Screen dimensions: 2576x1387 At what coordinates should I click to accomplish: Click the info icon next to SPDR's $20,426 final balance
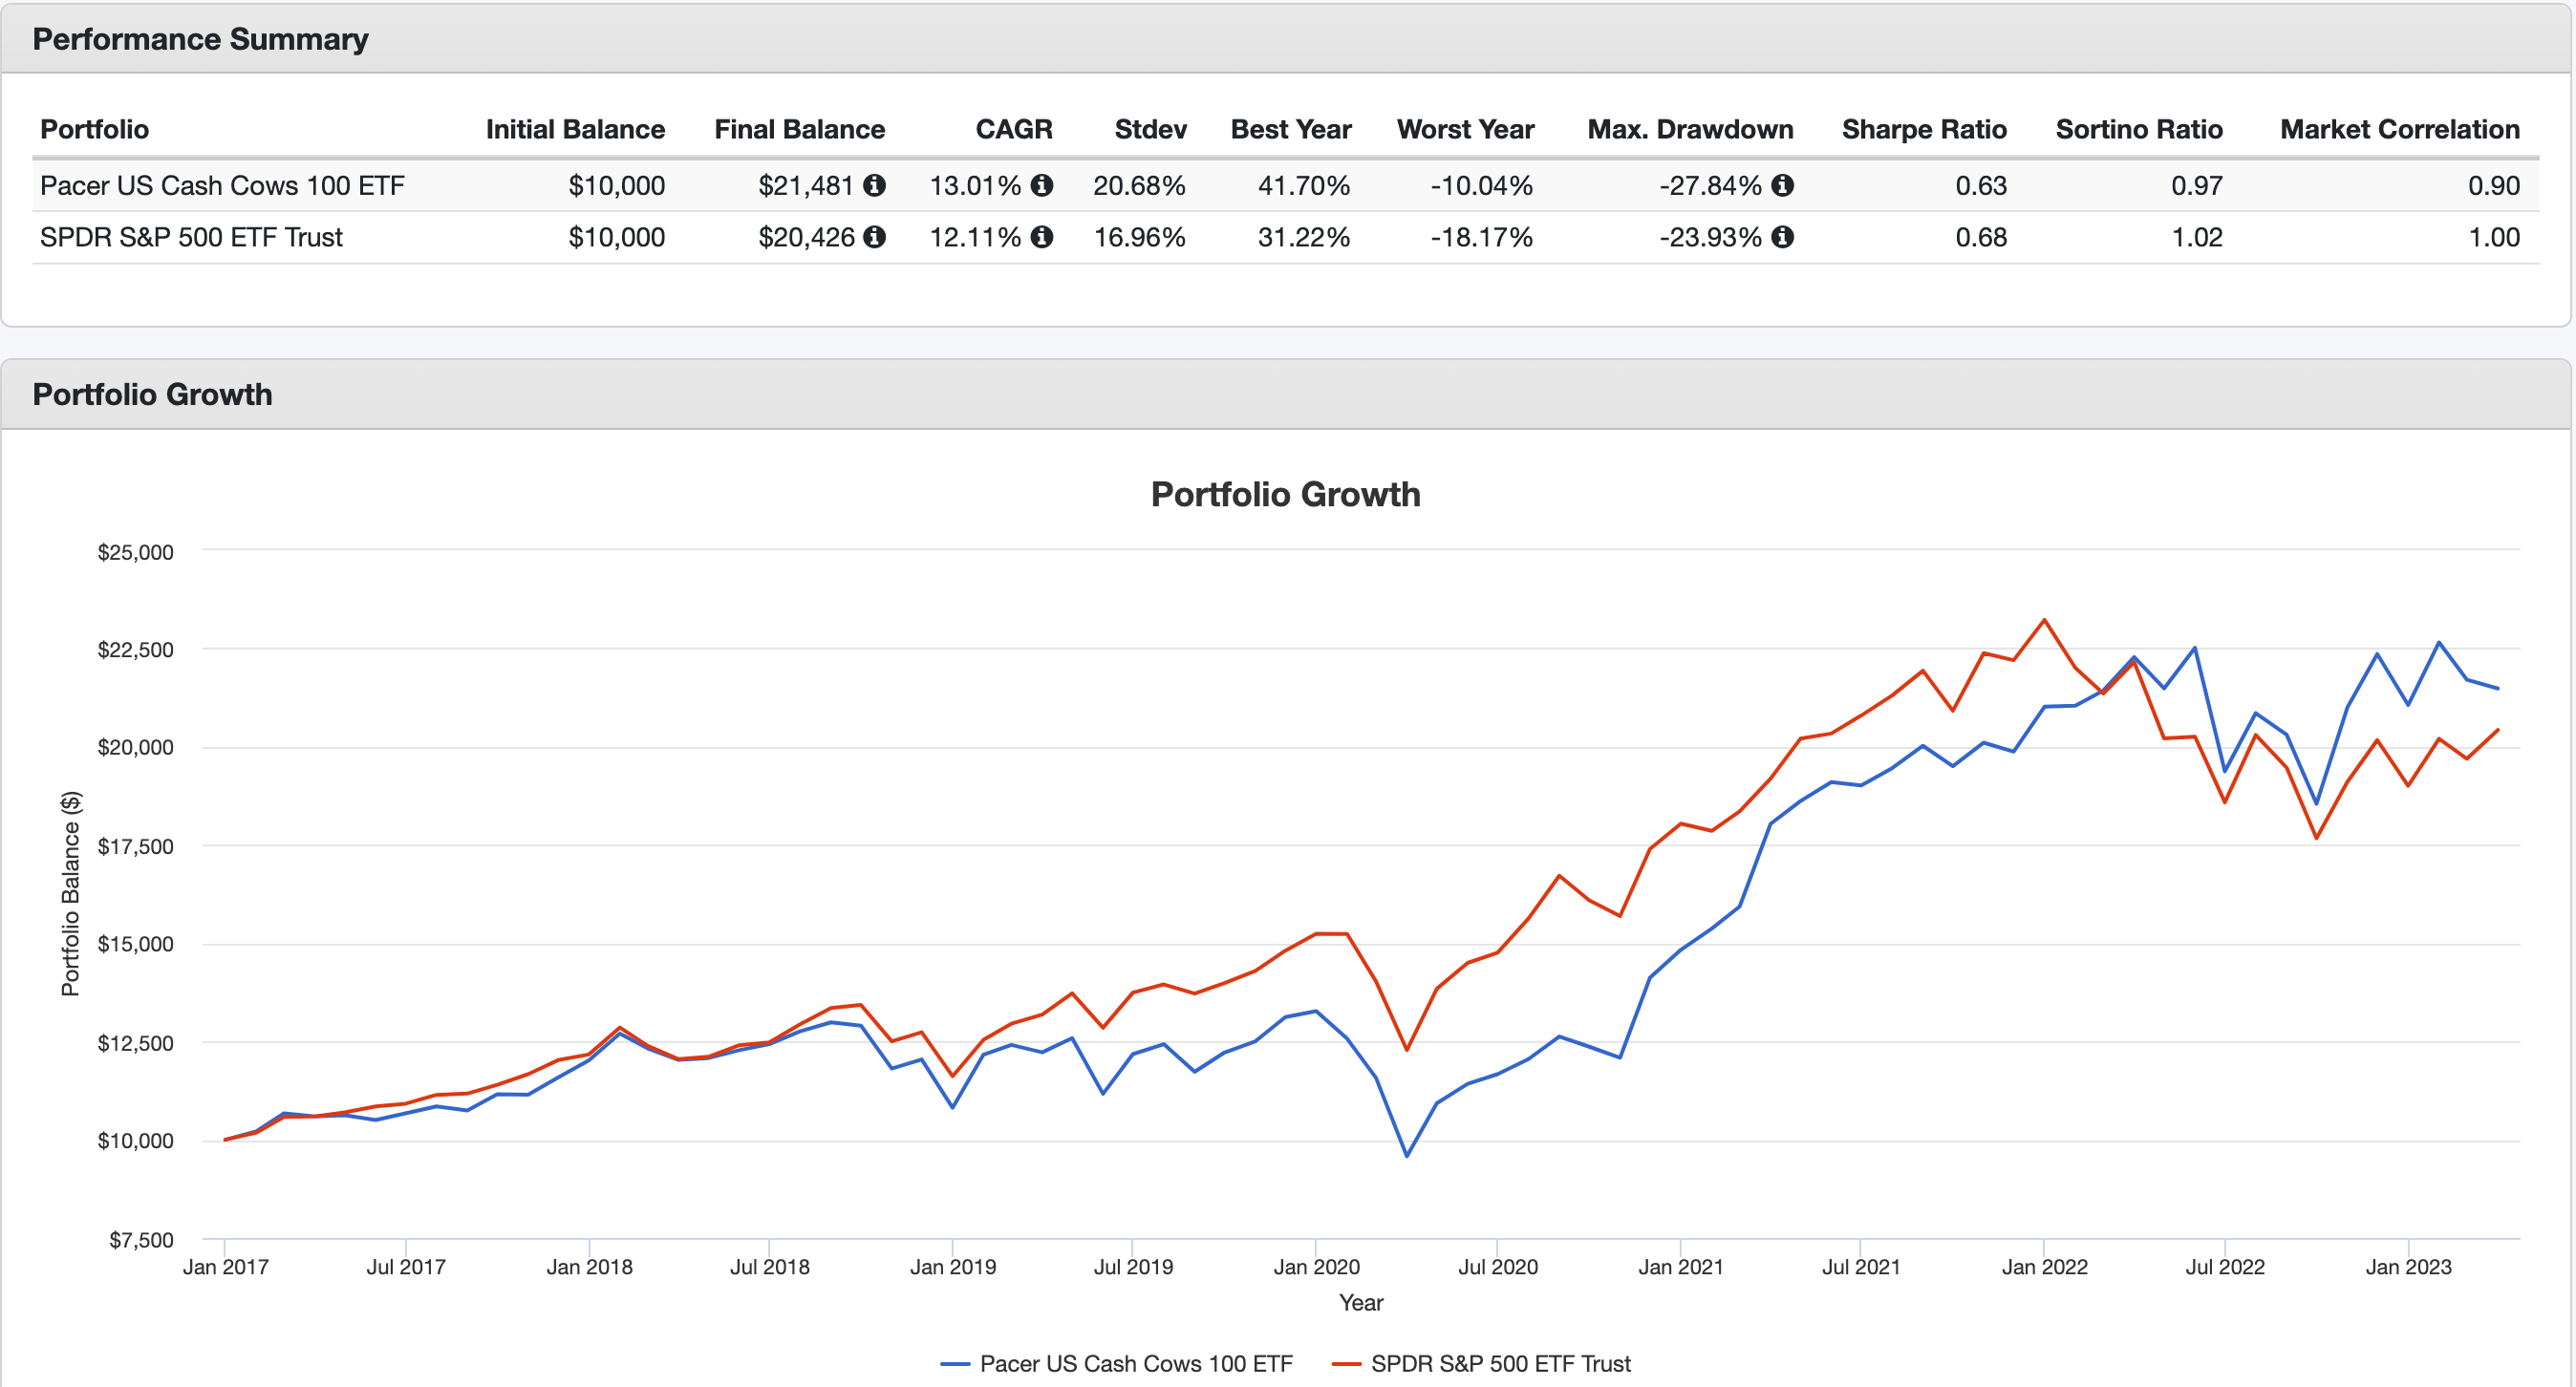pos(875,237)
